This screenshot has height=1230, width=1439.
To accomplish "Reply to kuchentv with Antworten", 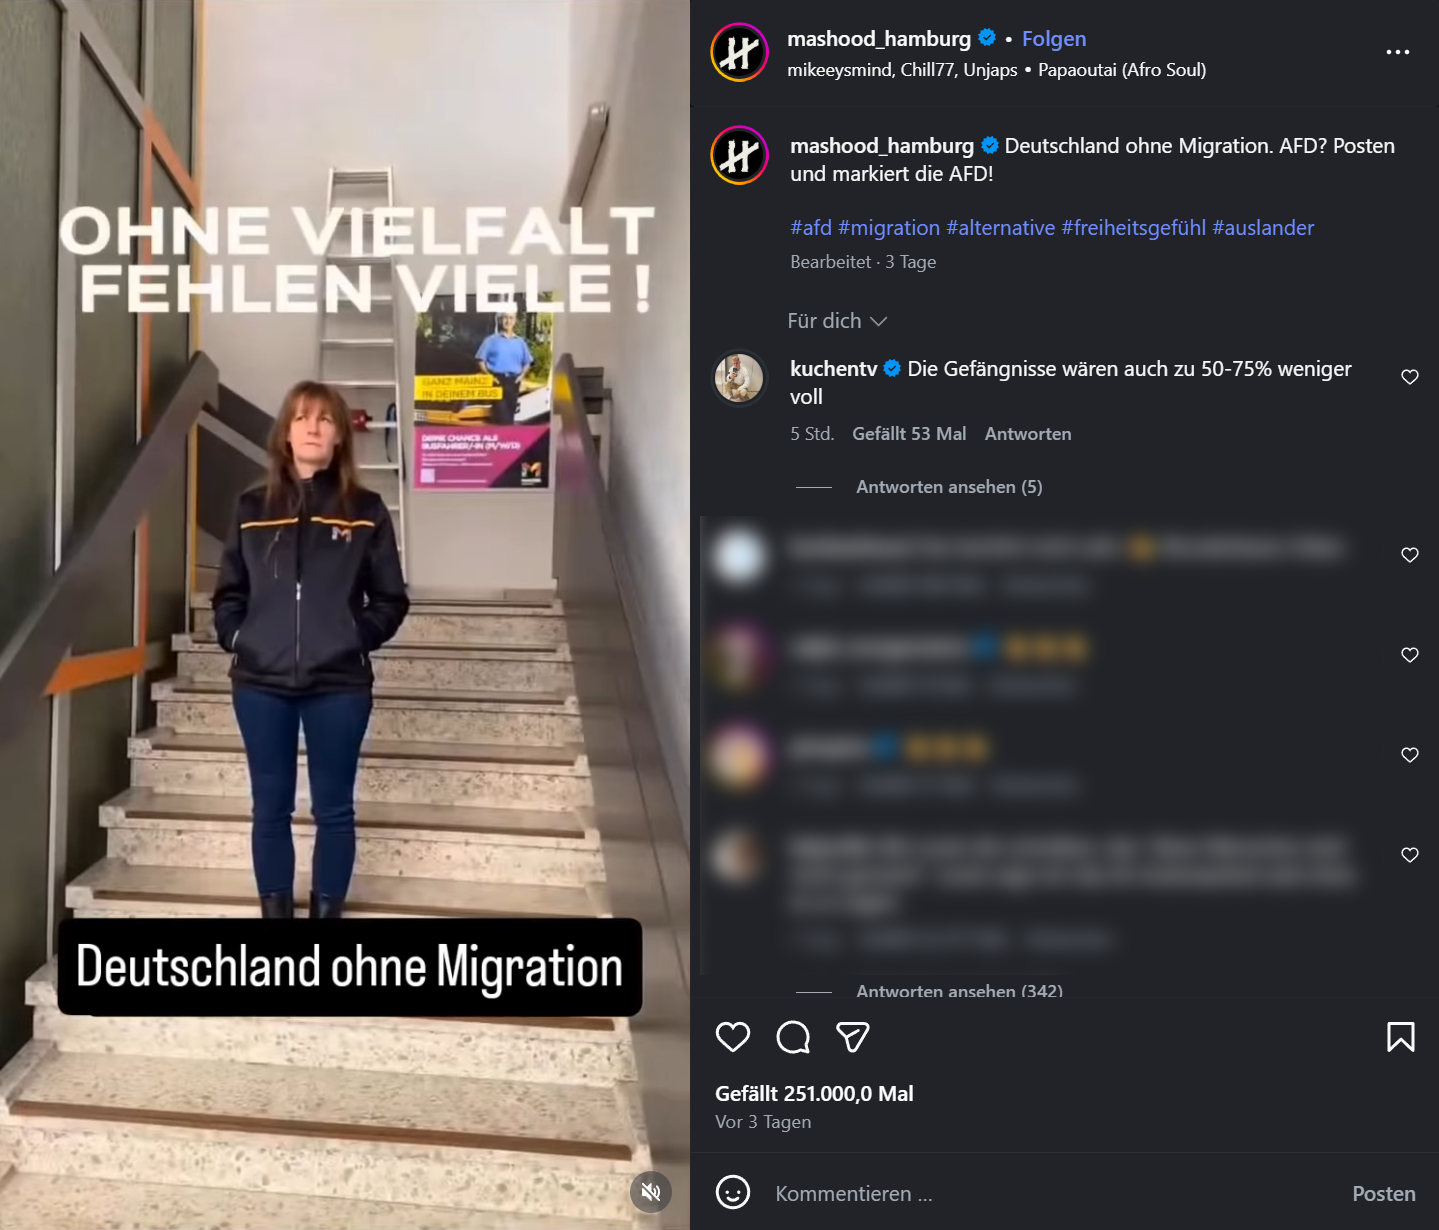I will 1028,434.
